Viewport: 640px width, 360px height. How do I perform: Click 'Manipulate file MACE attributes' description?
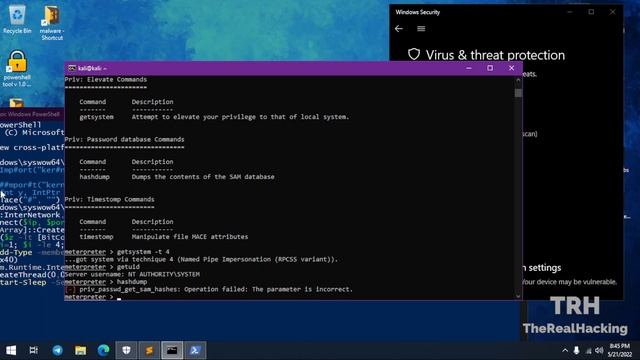click(190, 237)
